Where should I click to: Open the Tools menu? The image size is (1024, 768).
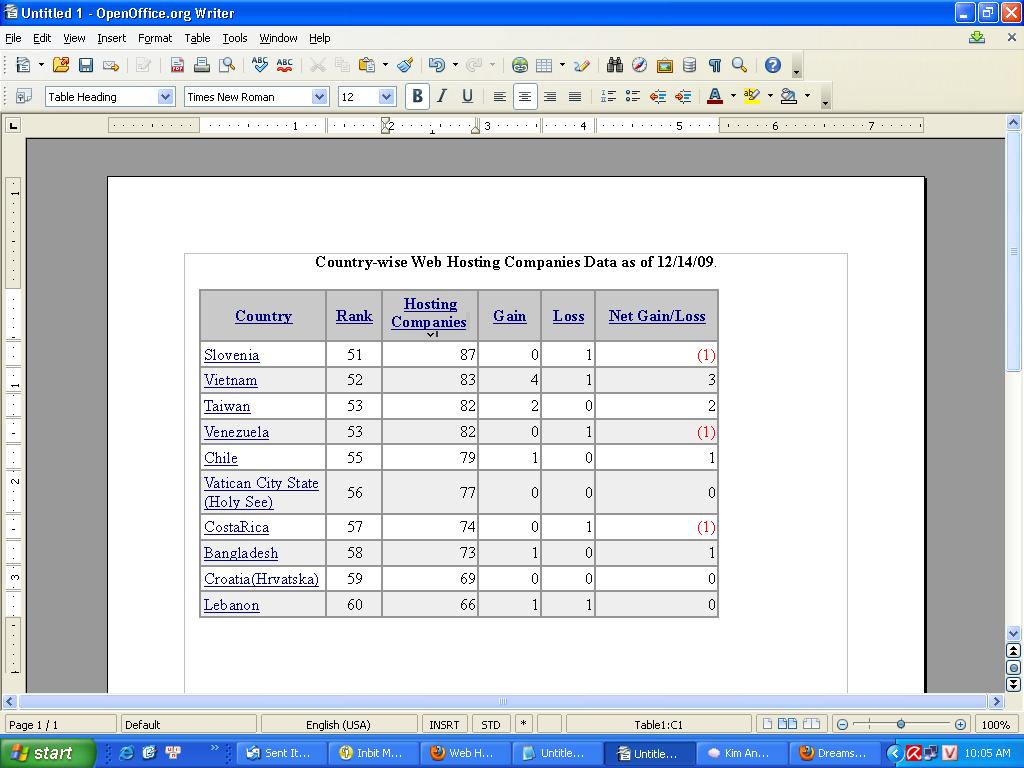[234, 38]
